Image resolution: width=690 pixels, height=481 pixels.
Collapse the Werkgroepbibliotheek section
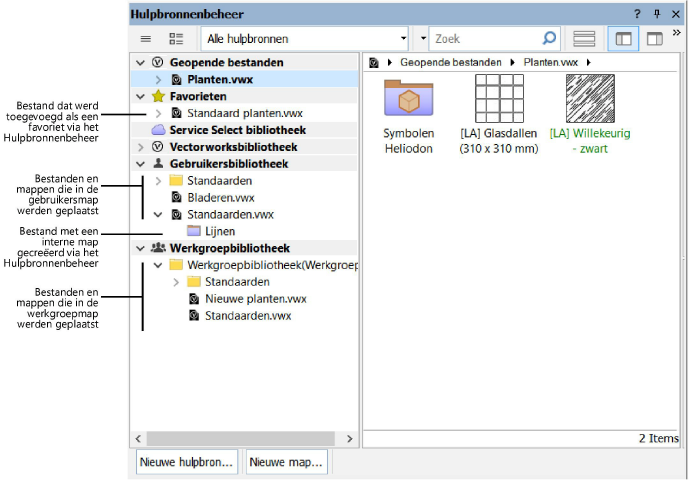pyautogui.click(x=140, y=249)
